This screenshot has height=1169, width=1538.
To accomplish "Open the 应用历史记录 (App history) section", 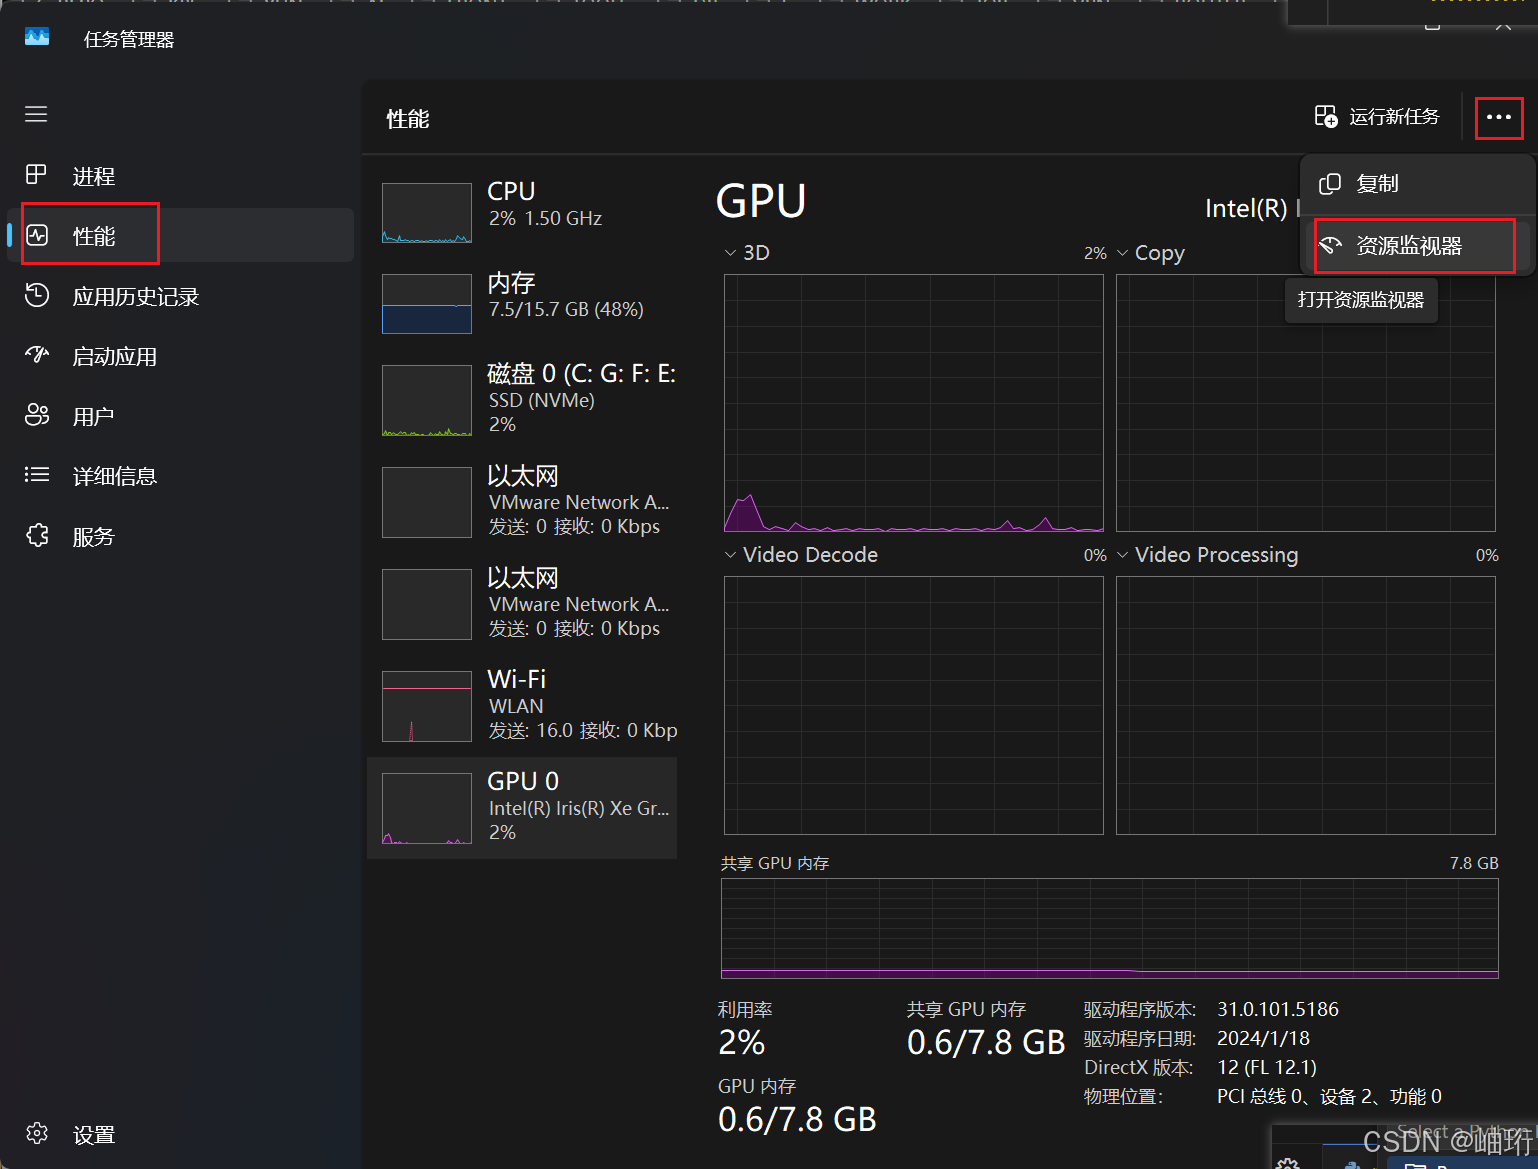I will (135, 296).
